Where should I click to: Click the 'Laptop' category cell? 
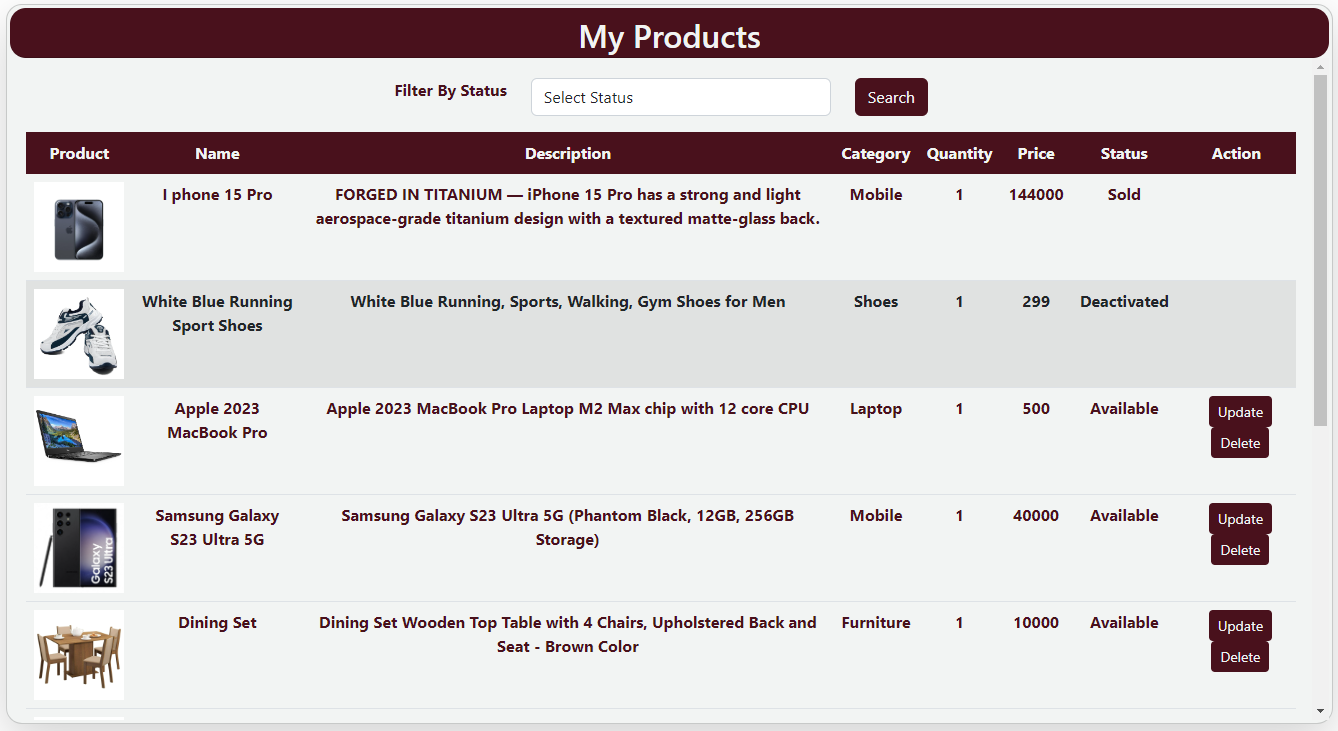click(x=876, y=408)
